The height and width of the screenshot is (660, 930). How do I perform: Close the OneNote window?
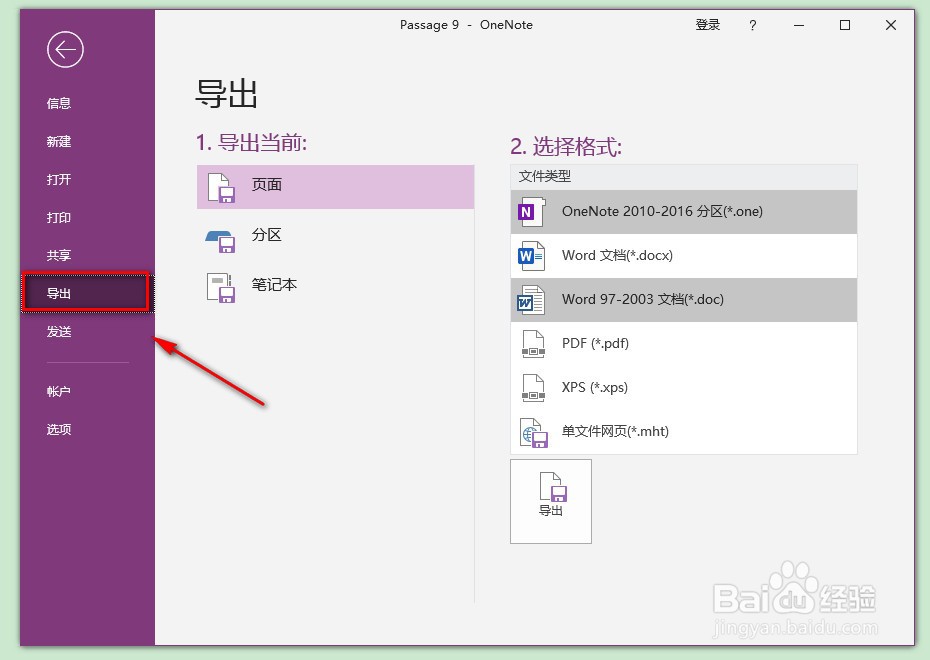pos(890,25)
